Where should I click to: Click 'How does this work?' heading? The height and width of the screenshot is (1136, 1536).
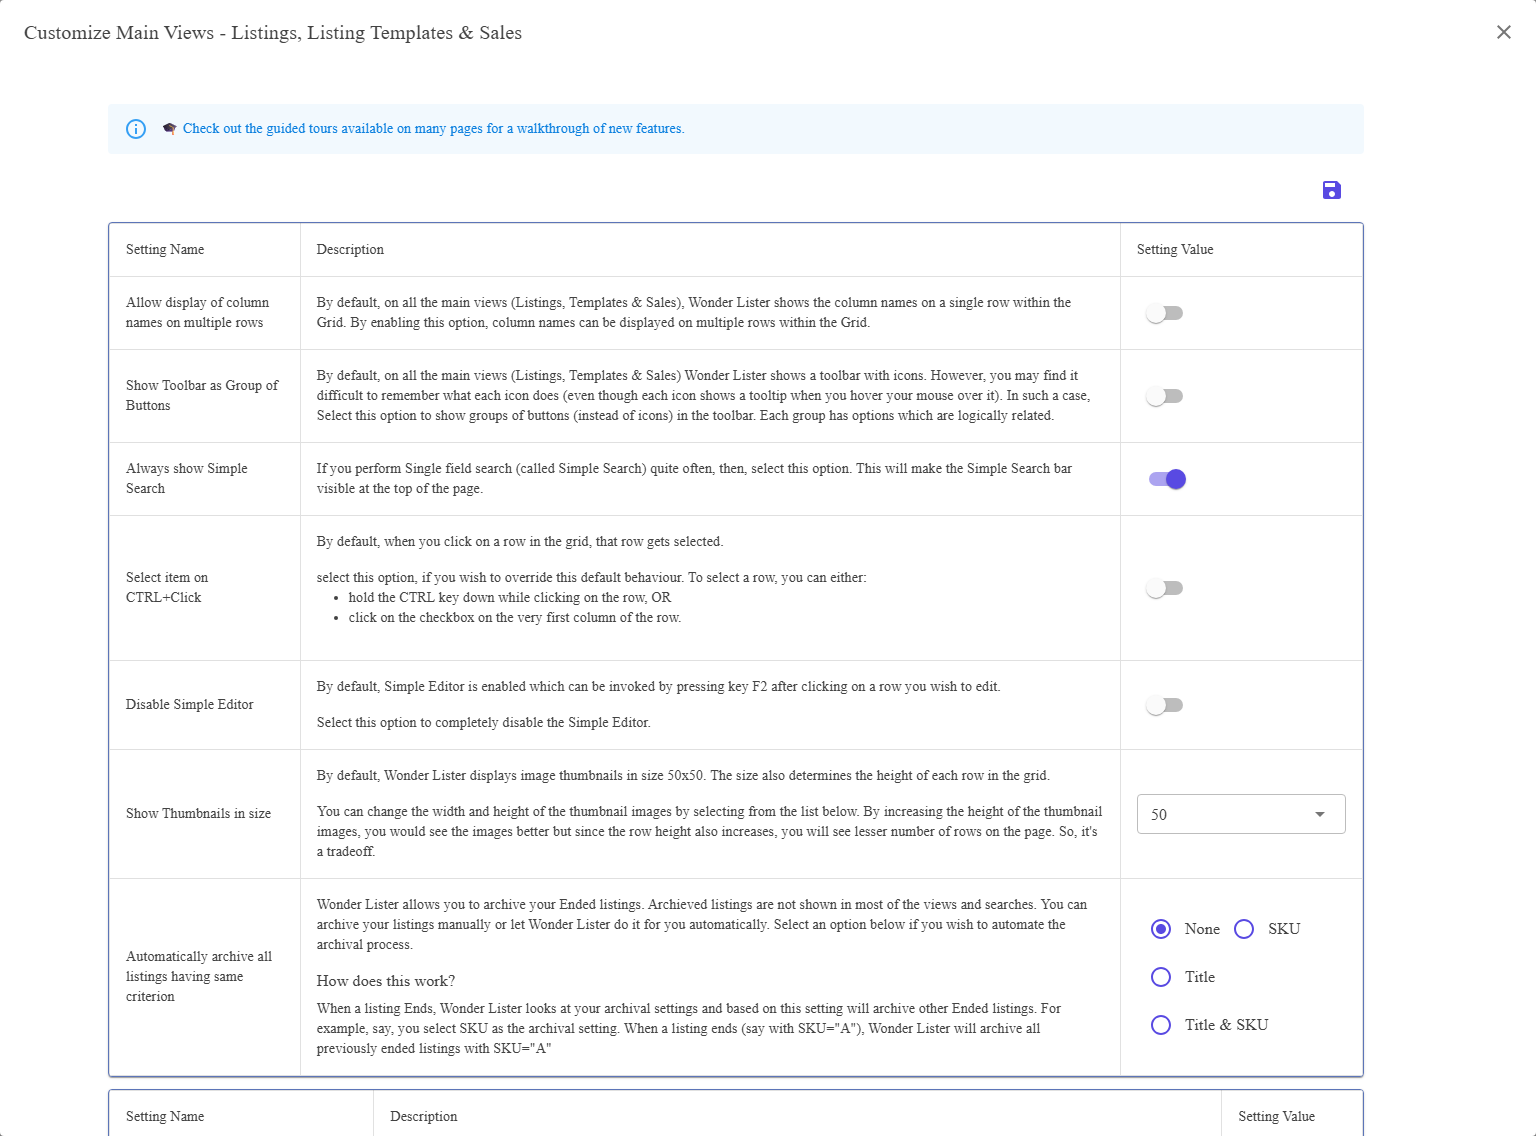[386, 981]
